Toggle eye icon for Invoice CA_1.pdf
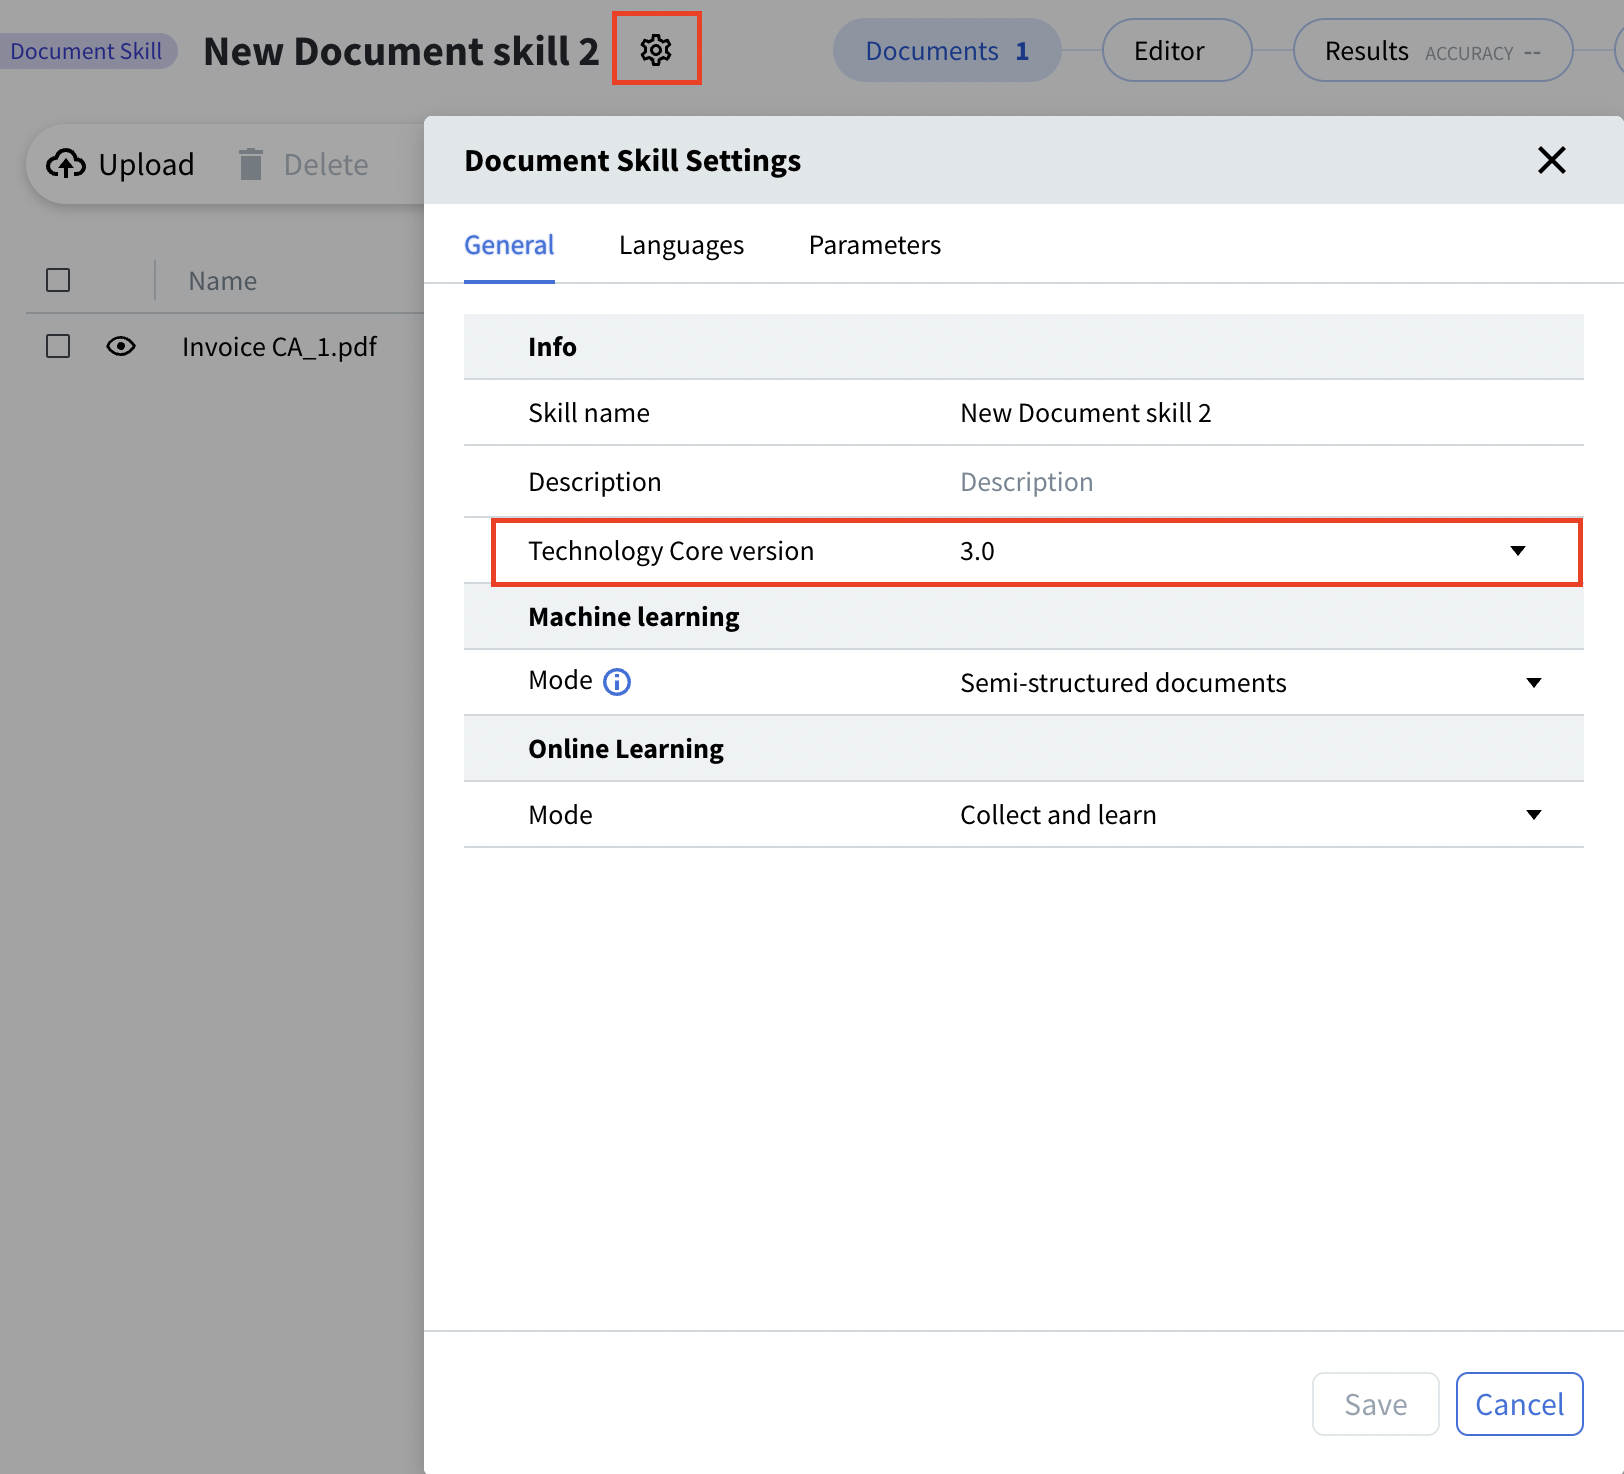 [121, 346]
